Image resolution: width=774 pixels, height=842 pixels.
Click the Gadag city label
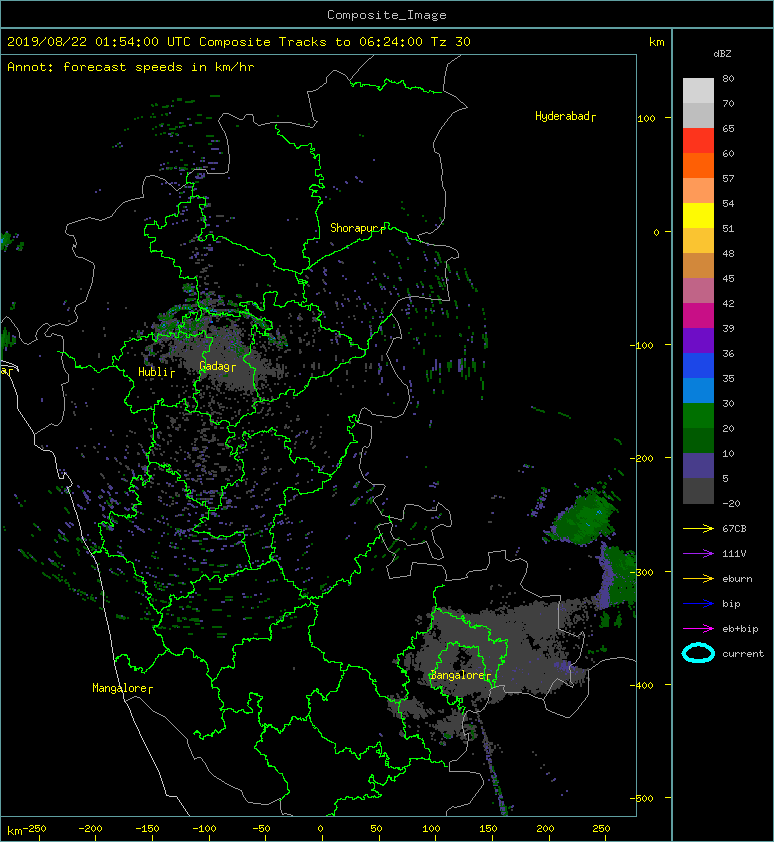pos(217,366)
